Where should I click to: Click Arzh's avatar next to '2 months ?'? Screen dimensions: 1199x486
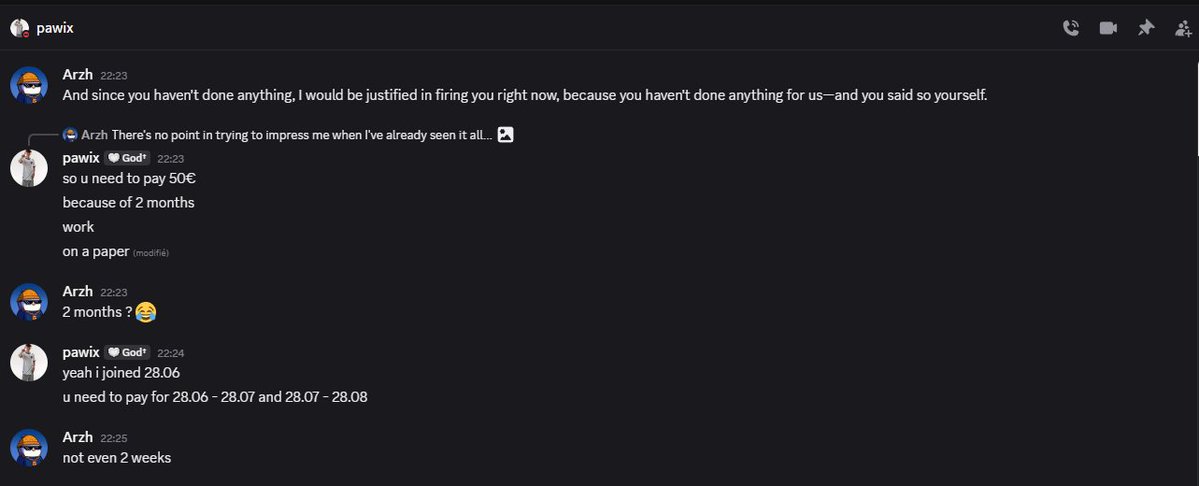click(x=29, y=302)
